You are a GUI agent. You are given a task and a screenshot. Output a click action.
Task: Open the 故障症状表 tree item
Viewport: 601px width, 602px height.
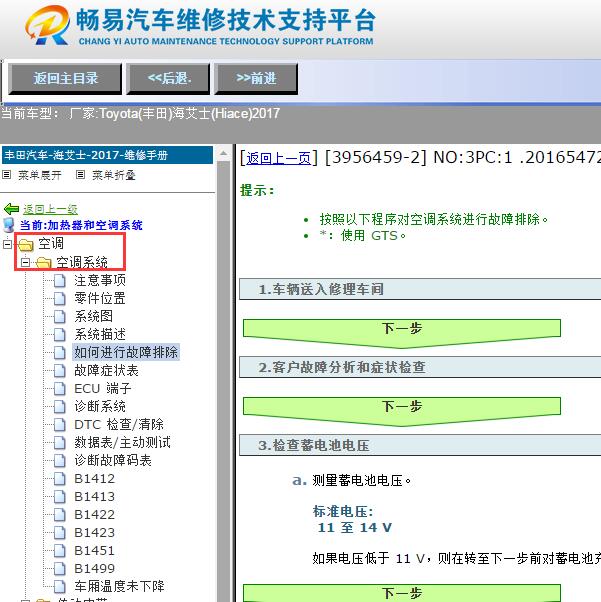[x=106, y=370]
